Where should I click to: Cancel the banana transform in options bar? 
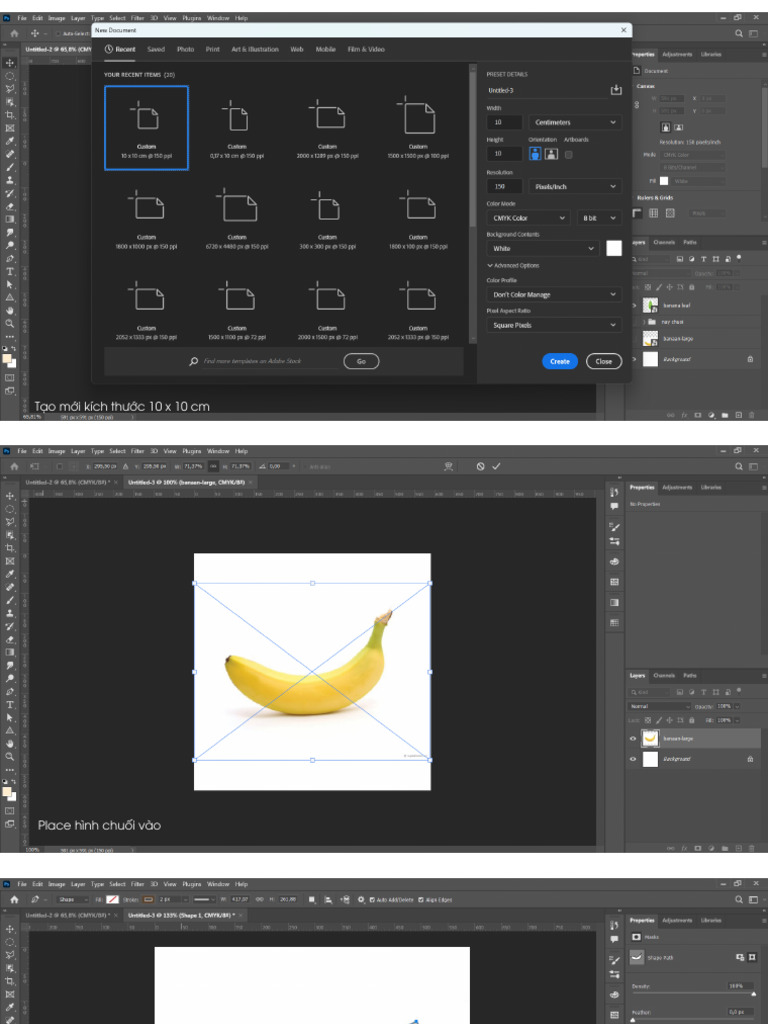point(480,466)
